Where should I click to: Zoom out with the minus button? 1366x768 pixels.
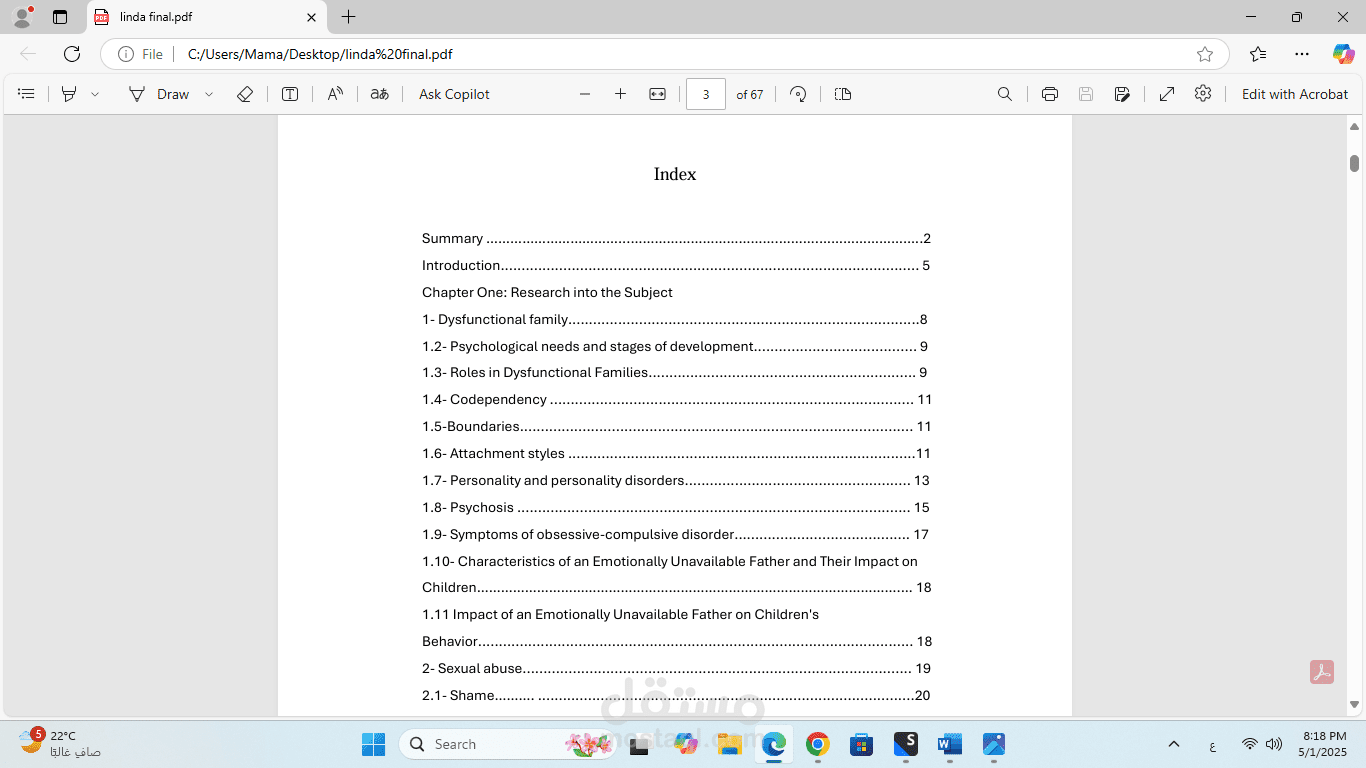[585, 94]
